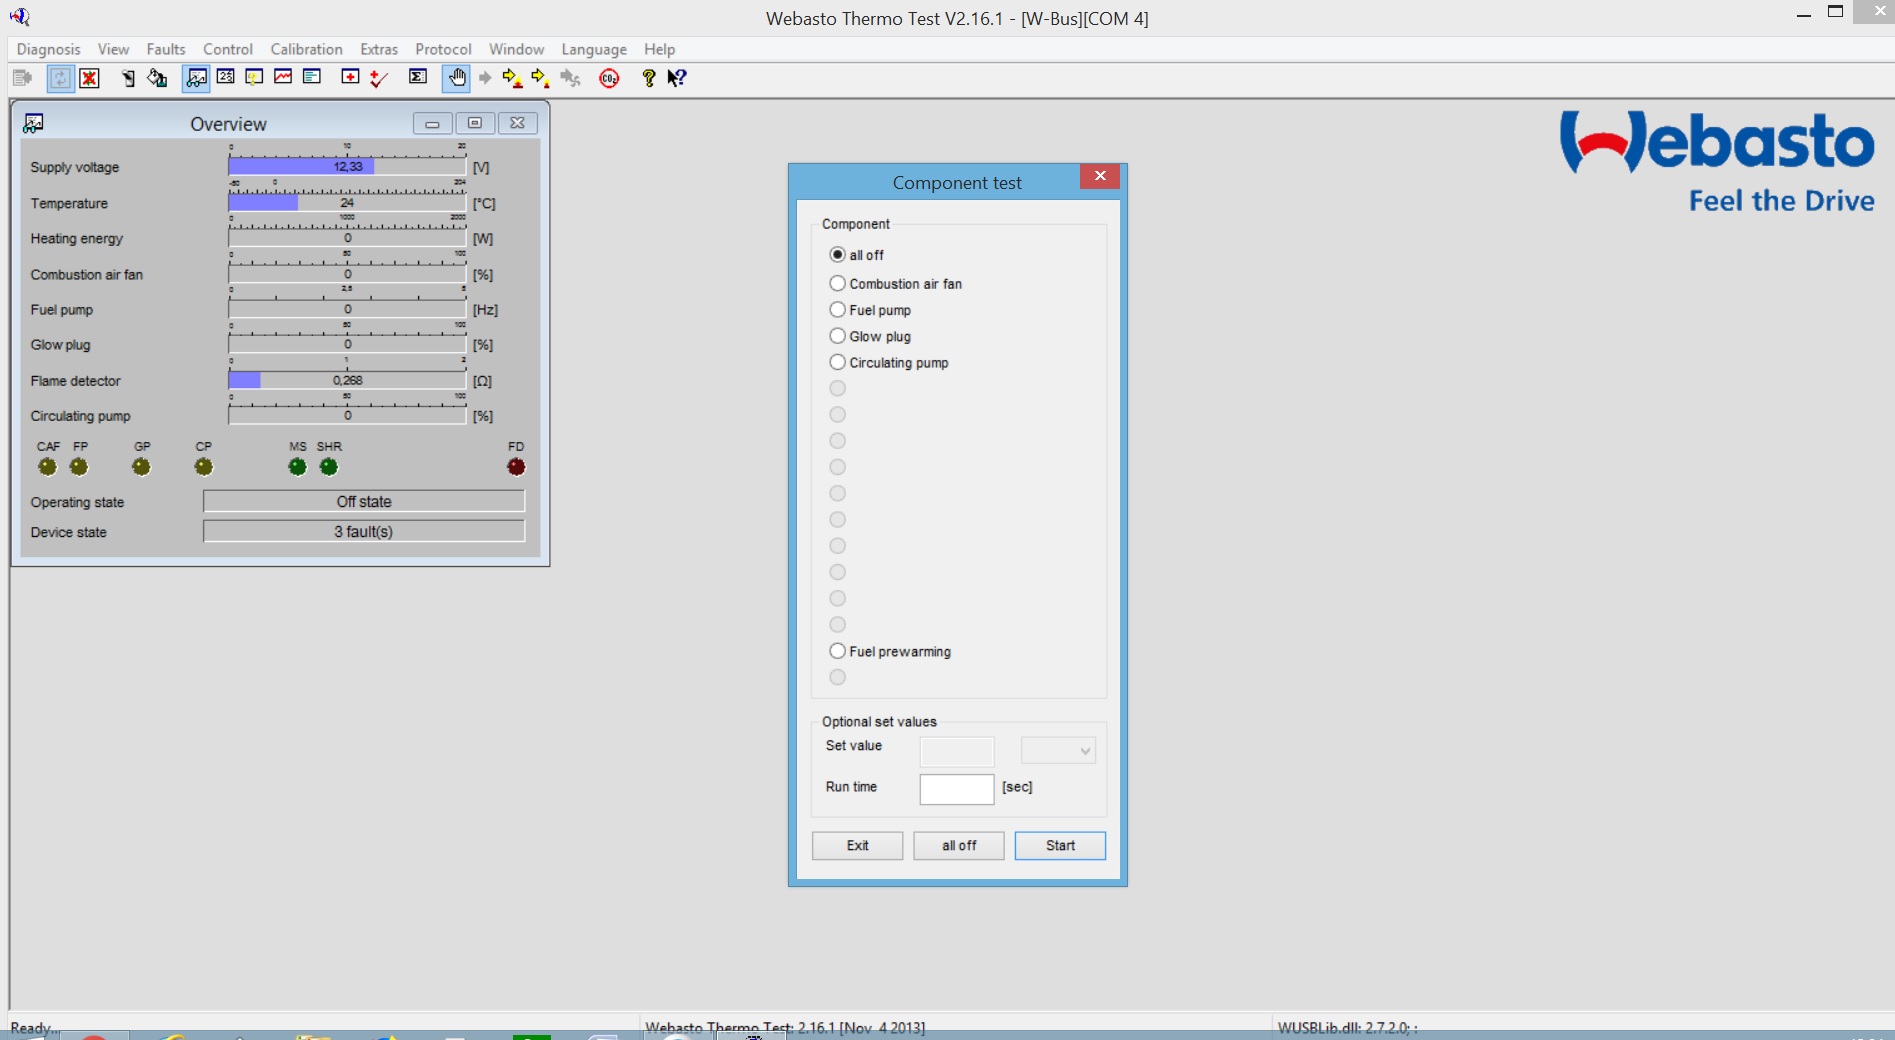Click yellow arrow icon right of gray arrow
This screenshot has height=1040, width=1895.
point(513,78)
